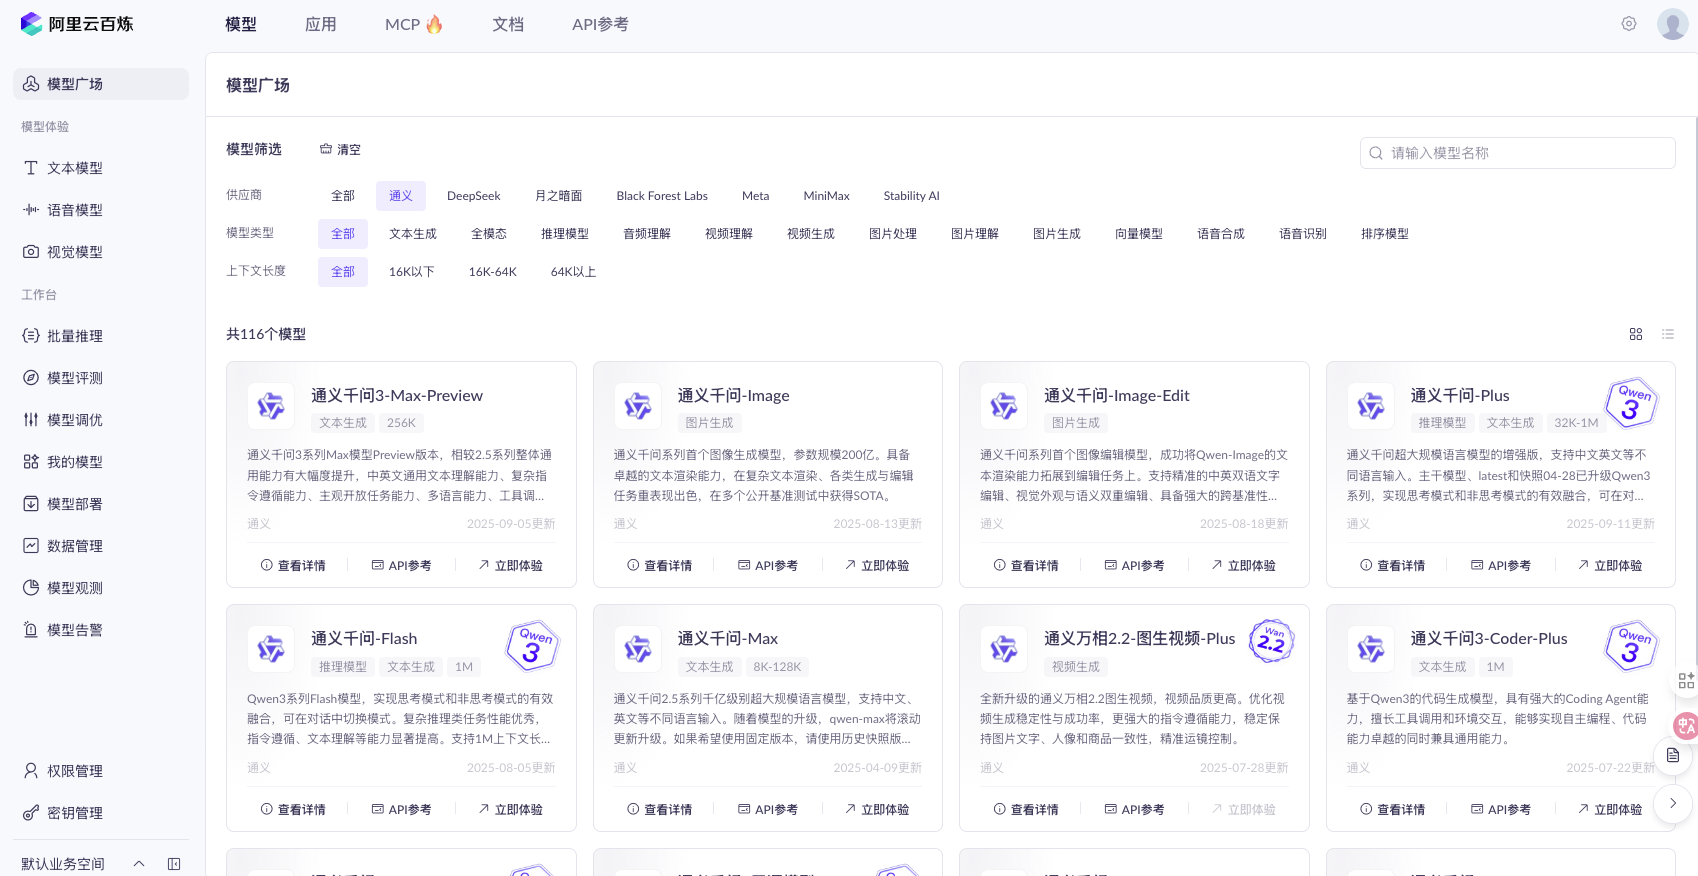Select DeepSeek provider filter
This screenshot has height=876, width=1698.
(x=474, y=196)
